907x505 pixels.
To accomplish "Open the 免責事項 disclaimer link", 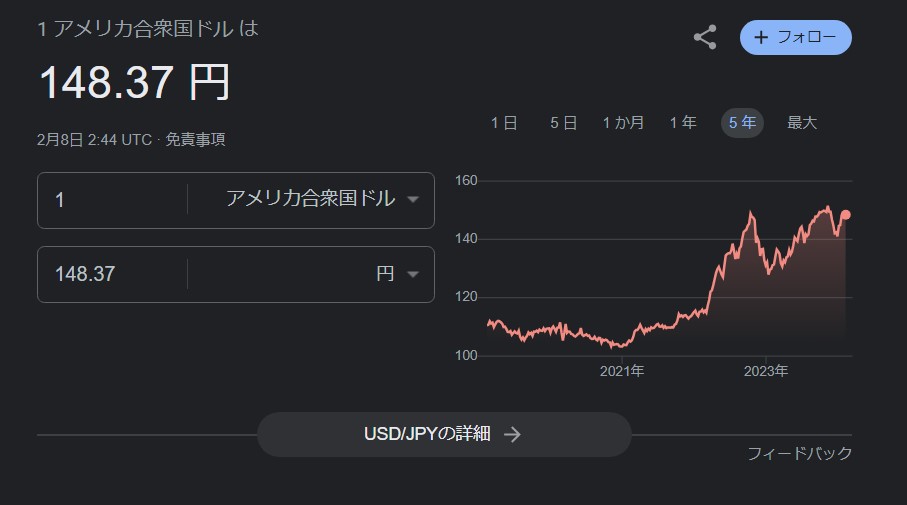I will (196, 139).
